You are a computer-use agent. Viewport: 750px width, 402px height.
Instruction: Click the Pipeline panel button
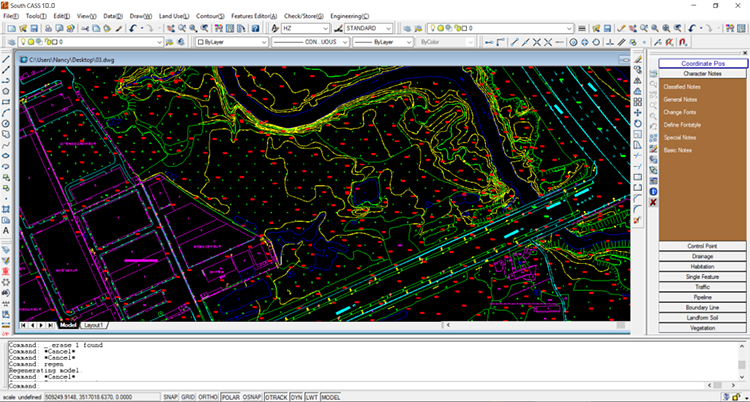(x=702, y=297)
